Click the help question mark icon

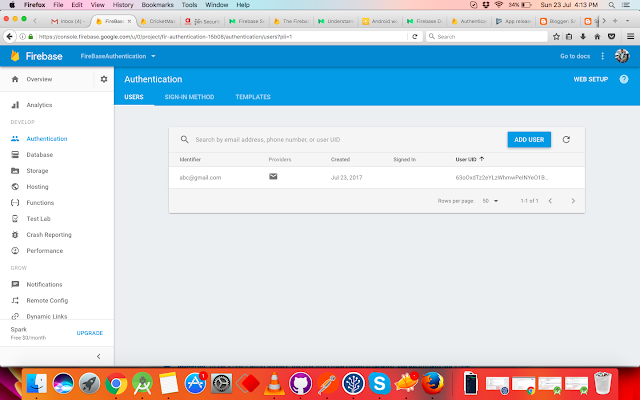pyautogui.click(x=624, y=79)
